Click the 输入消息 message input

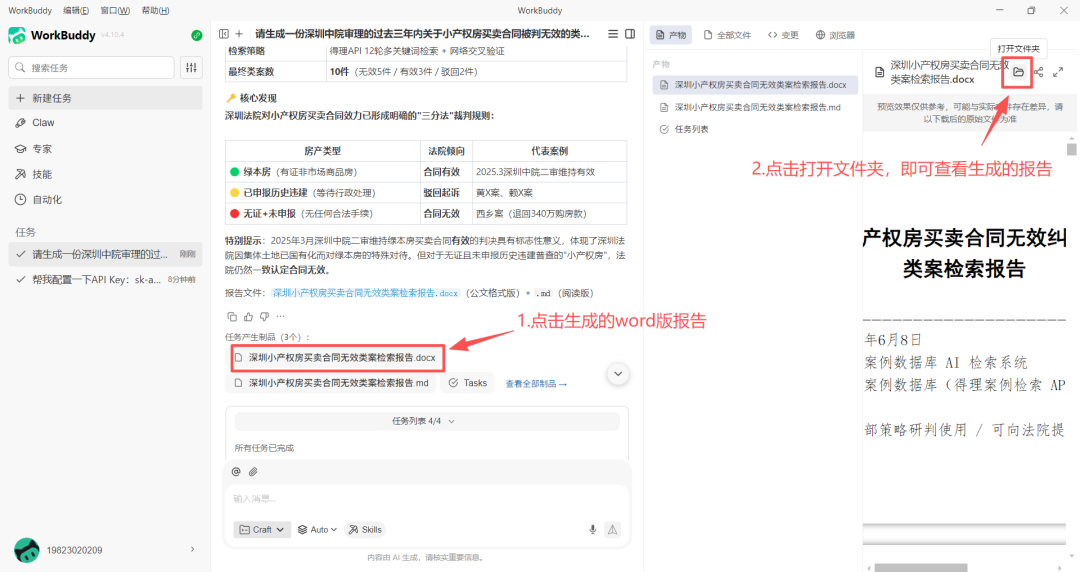pos(427,498)
